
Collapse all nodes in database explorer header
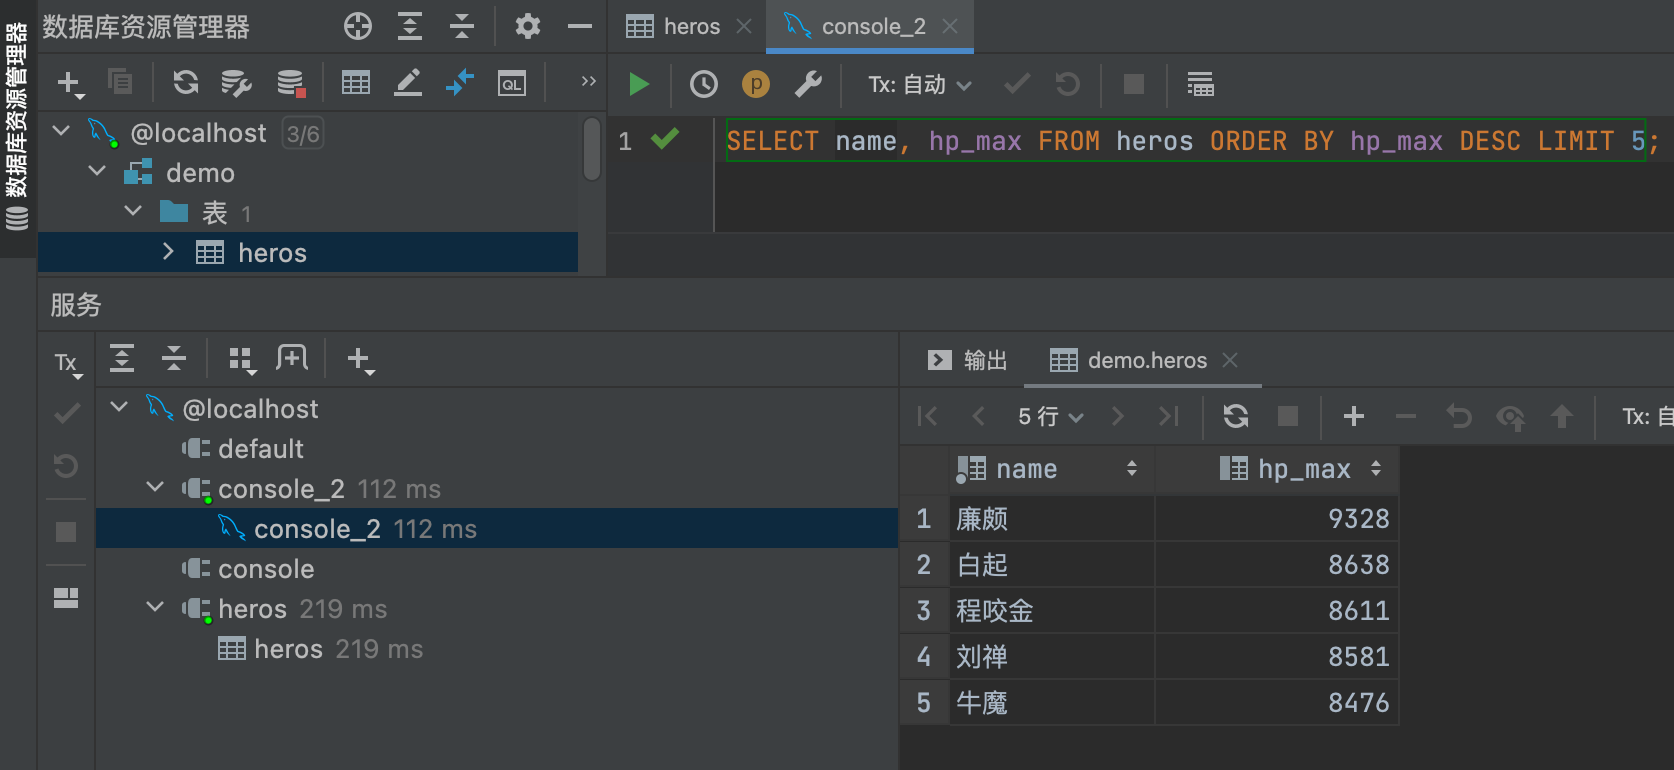(x=462, y=27)
